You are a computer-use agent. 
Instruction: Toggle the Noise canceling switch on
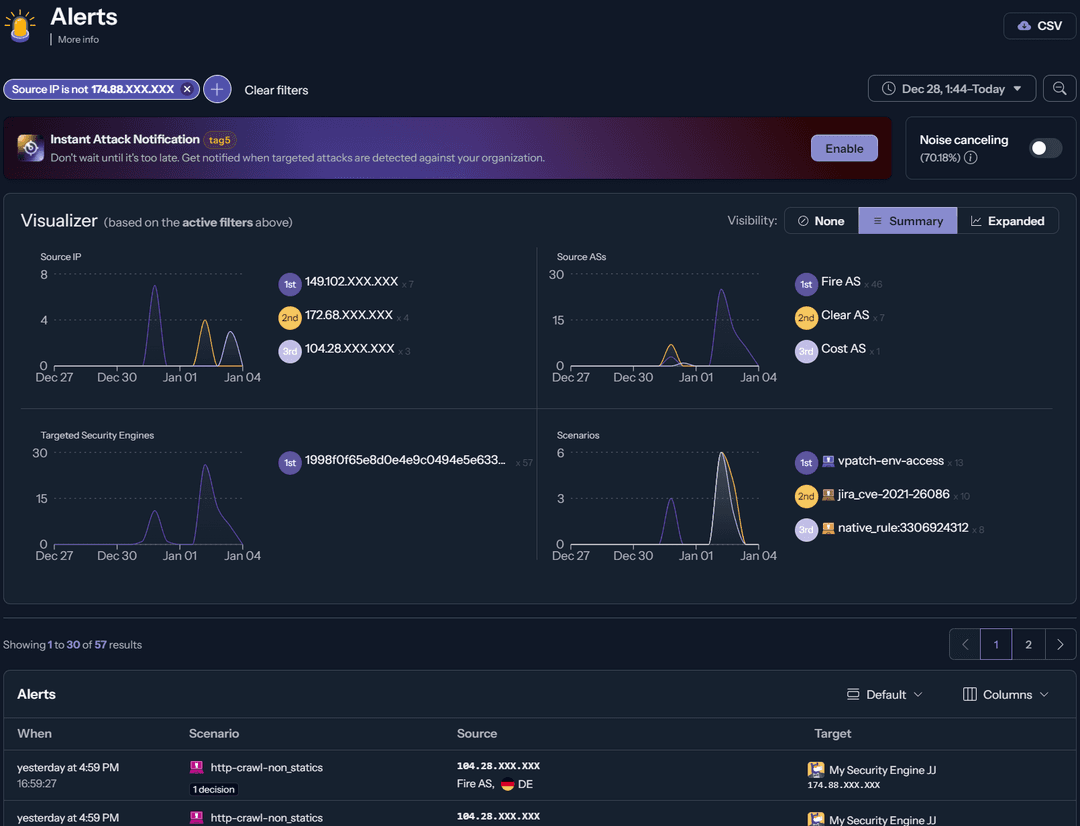tap(1044, 147)
